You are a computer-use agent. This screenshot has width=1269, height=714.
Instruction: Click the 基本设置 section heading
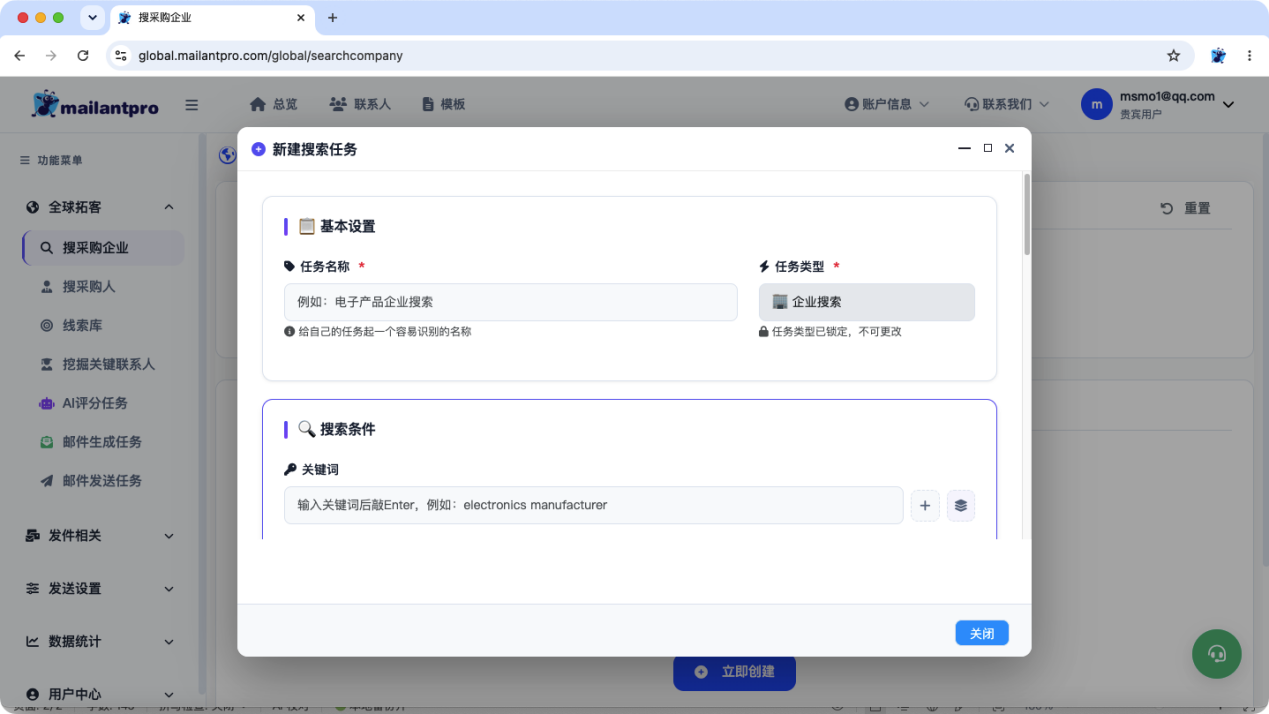coord(337,227)
